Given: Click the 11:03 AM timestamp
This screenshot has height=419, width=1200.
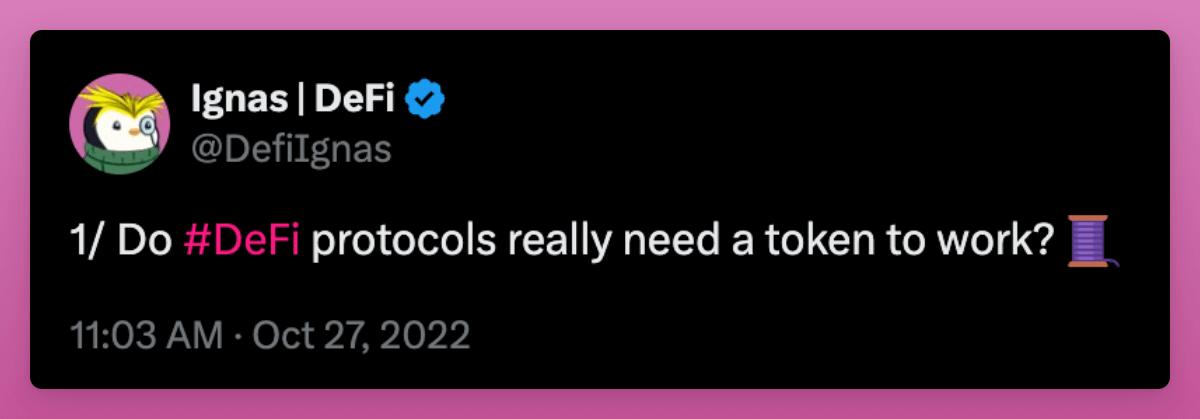Looking at the screenshot, I should point(146,335).
